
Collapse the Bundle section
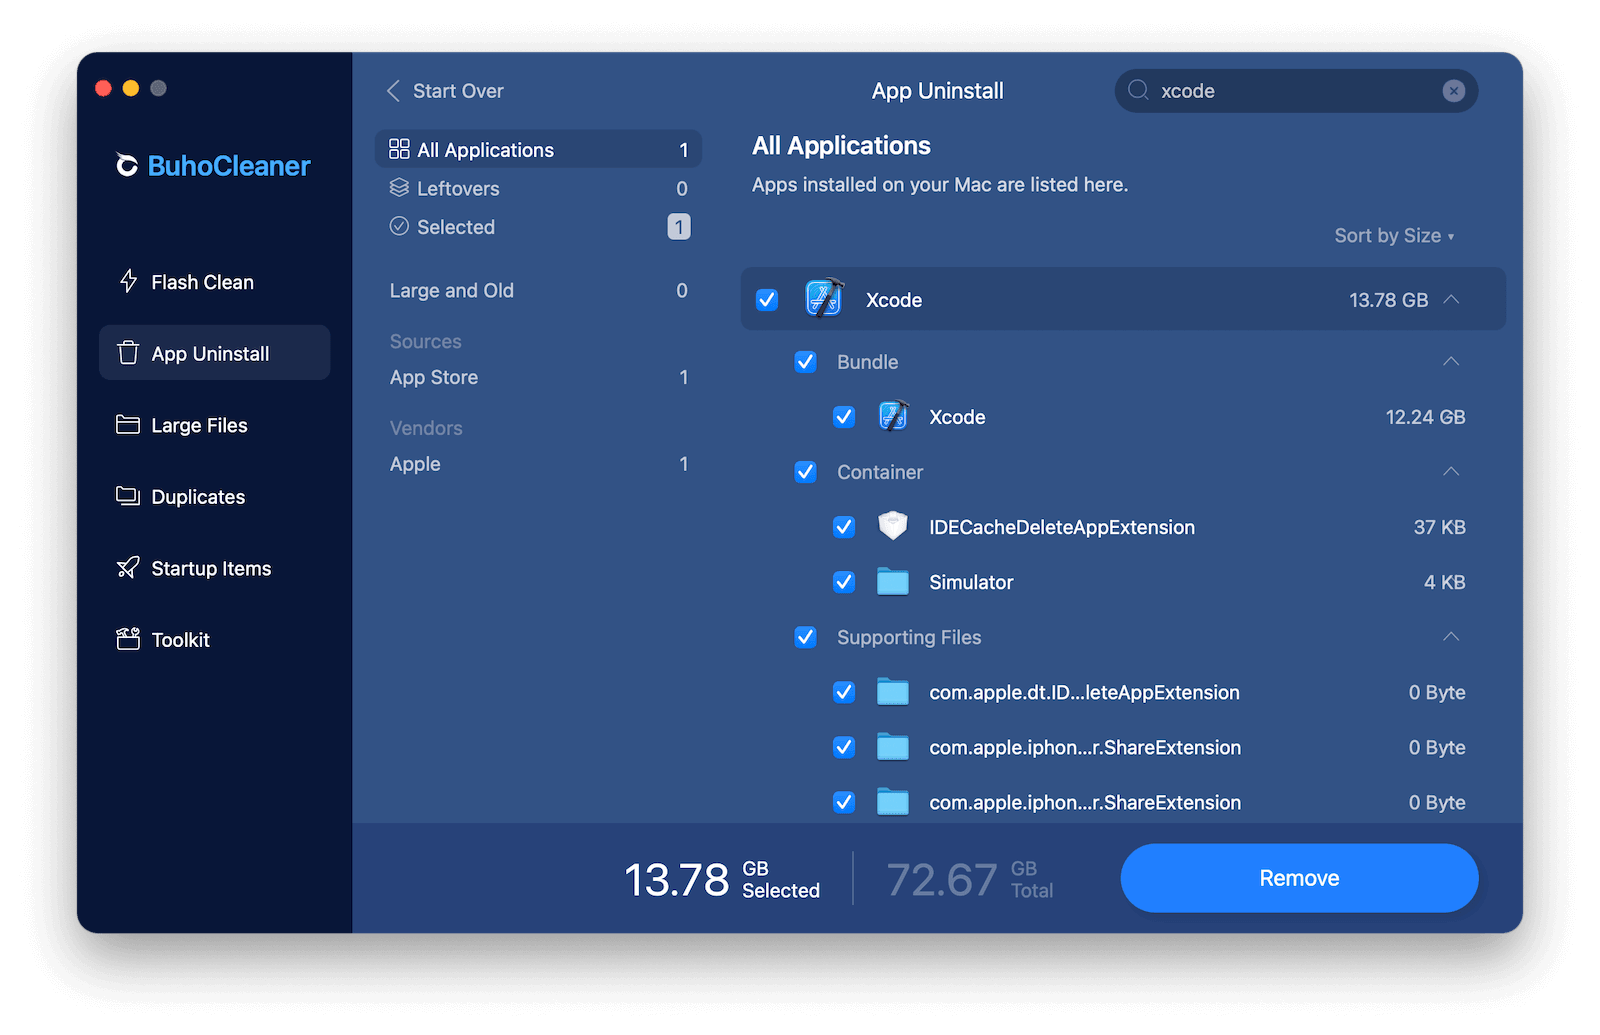coord(1451,361)
